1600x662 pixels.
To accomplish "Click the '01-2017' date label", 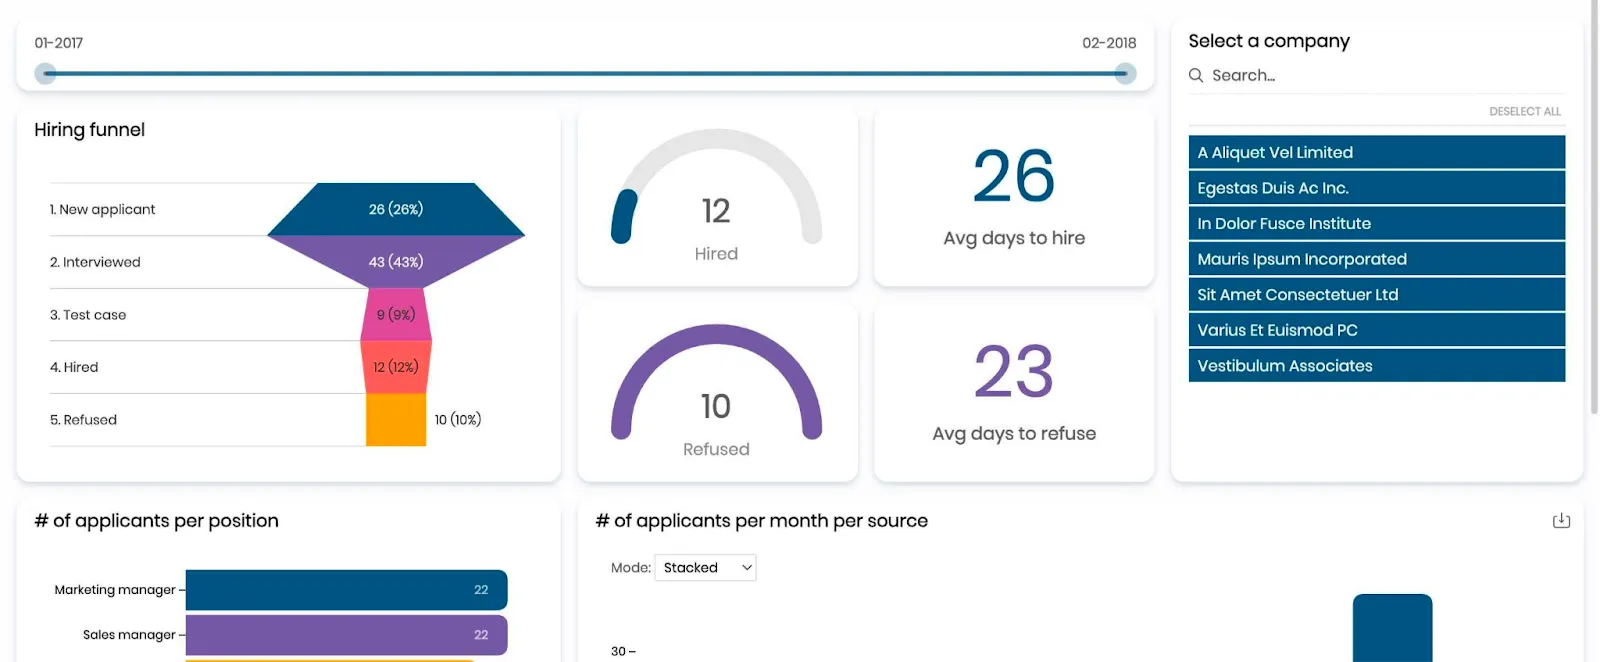I will tap(59, 43).
